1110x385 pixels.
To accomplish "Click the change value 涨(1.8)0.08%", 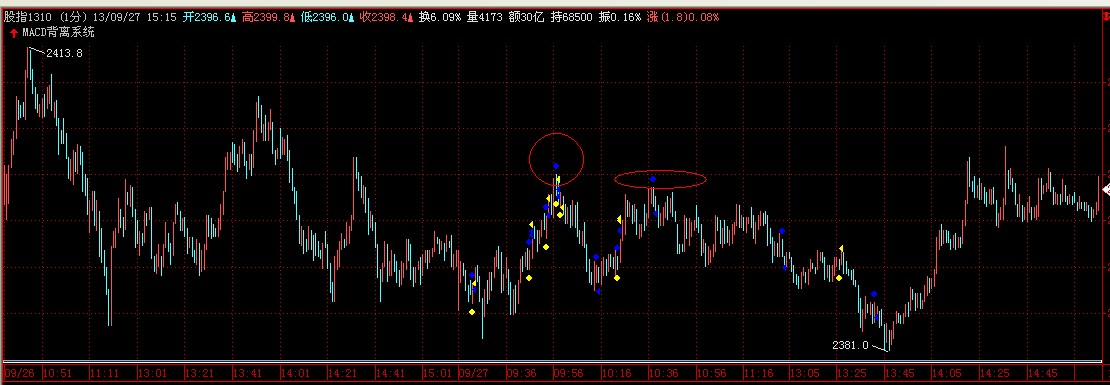I will click(682, 18).
